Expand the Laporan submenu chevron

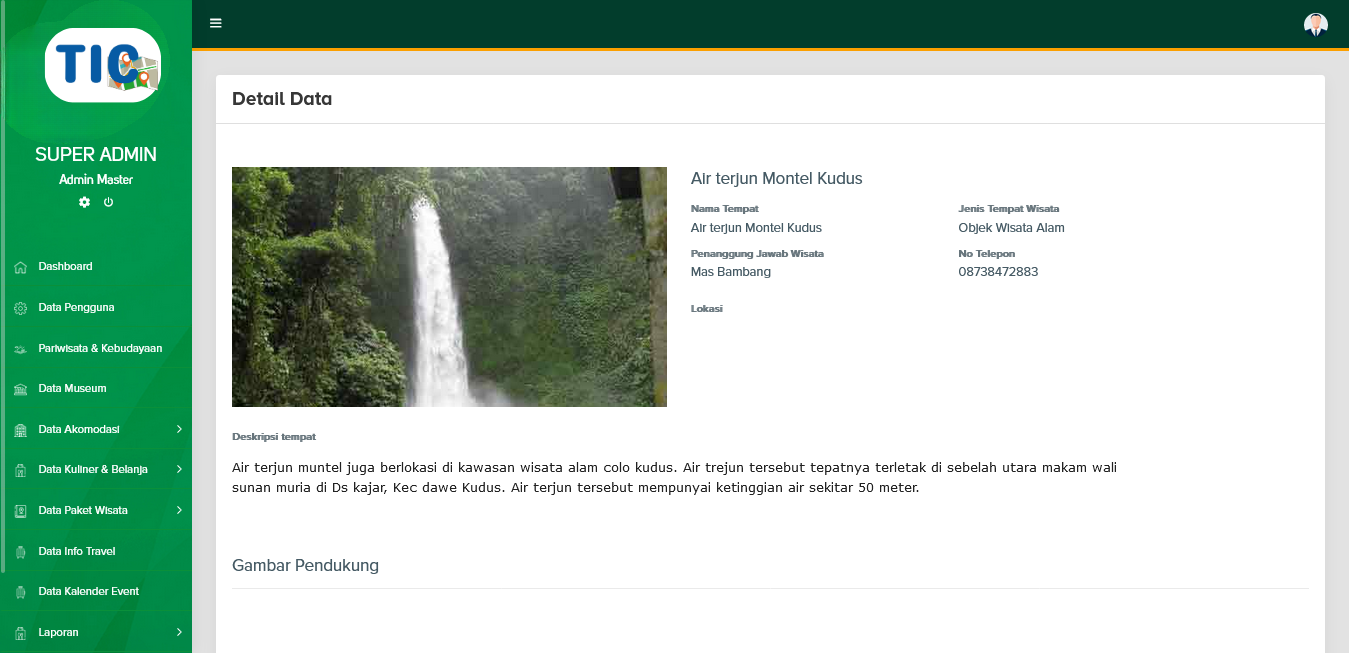[x=179, y=632]
